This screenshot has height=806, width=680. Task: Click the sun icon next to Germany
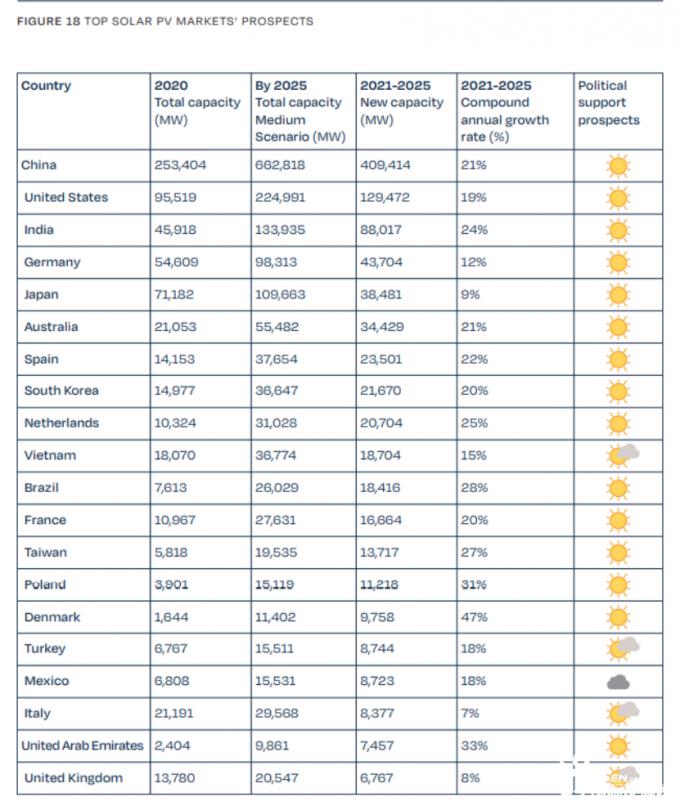coord(618,263)
